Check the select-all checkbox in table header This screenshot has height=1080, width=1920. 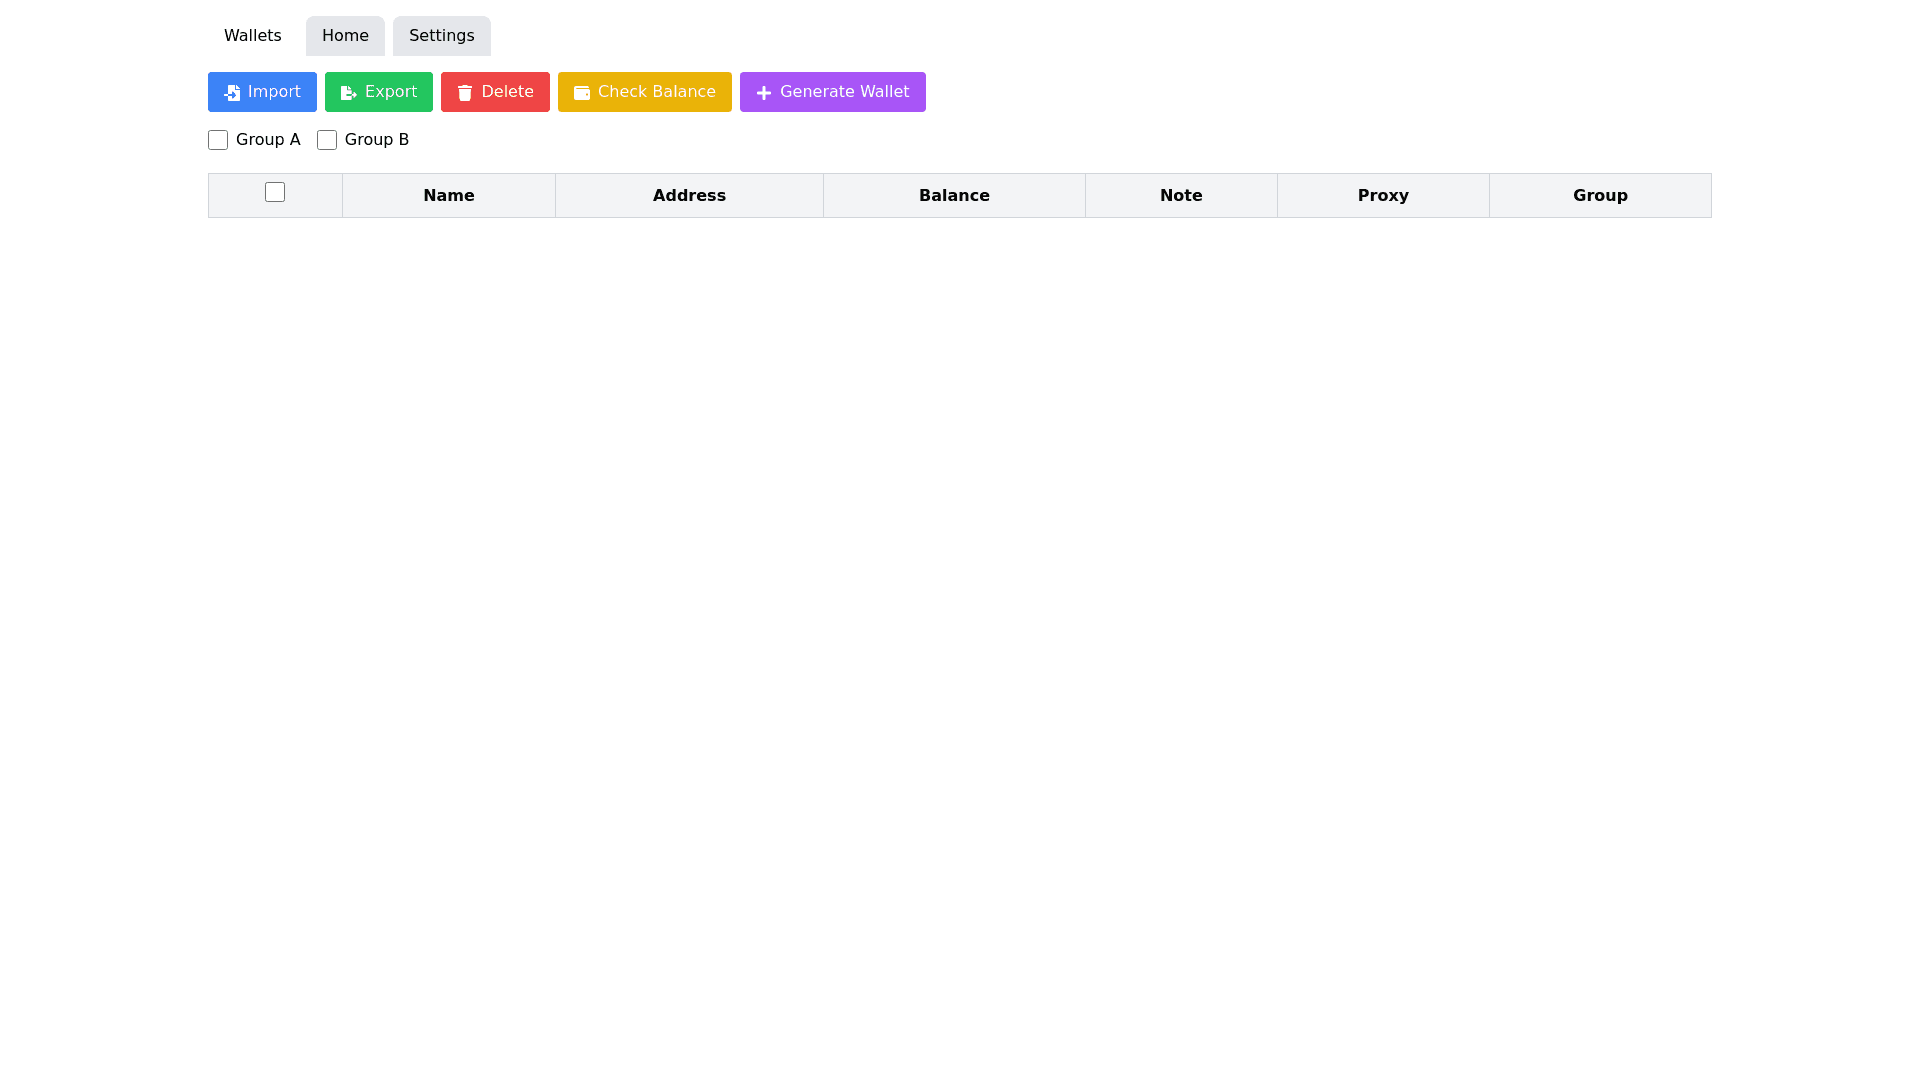[275, 192]
